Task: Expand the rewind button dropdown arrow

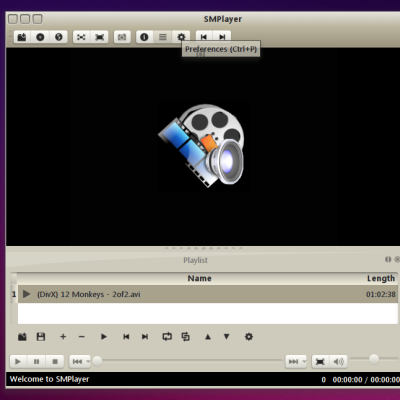Action: (x=88, y=361)
